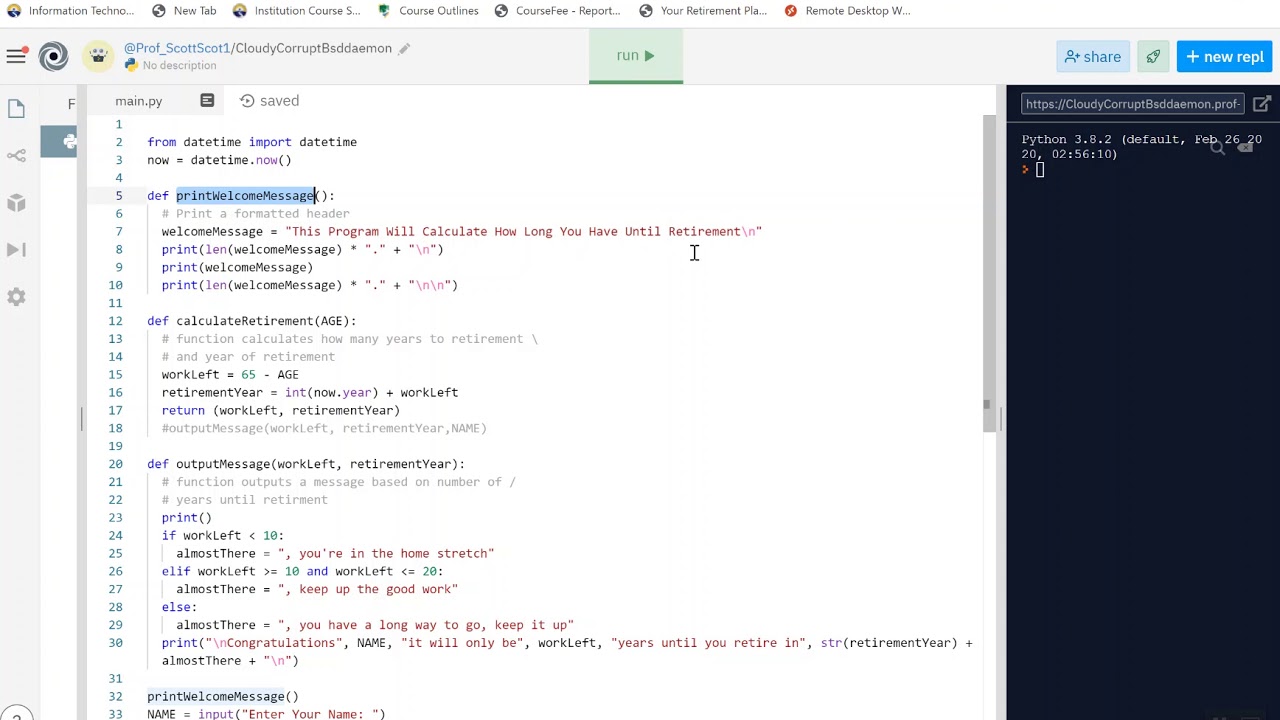Switch to the Your Retirement Pla... browser tab
The image size is (1280, 720).
tap(703, 10)
